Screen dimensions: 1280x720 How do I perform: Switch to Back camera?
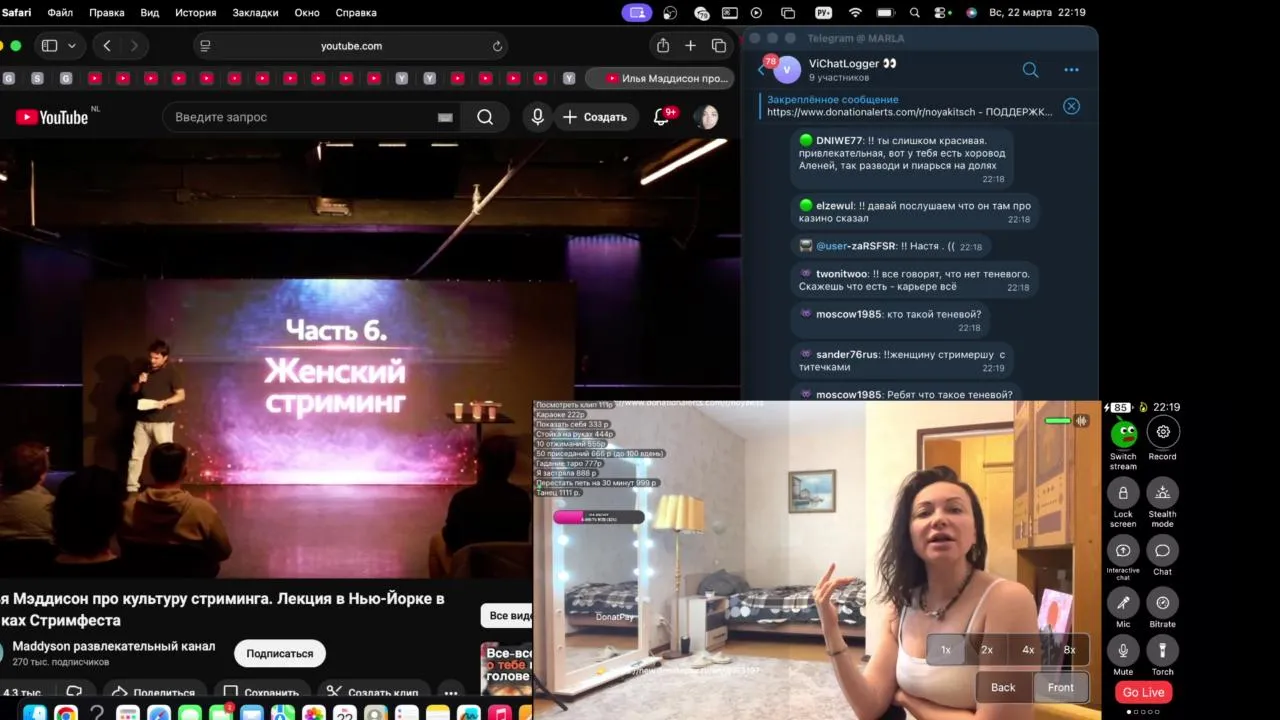coord(1003,687)
